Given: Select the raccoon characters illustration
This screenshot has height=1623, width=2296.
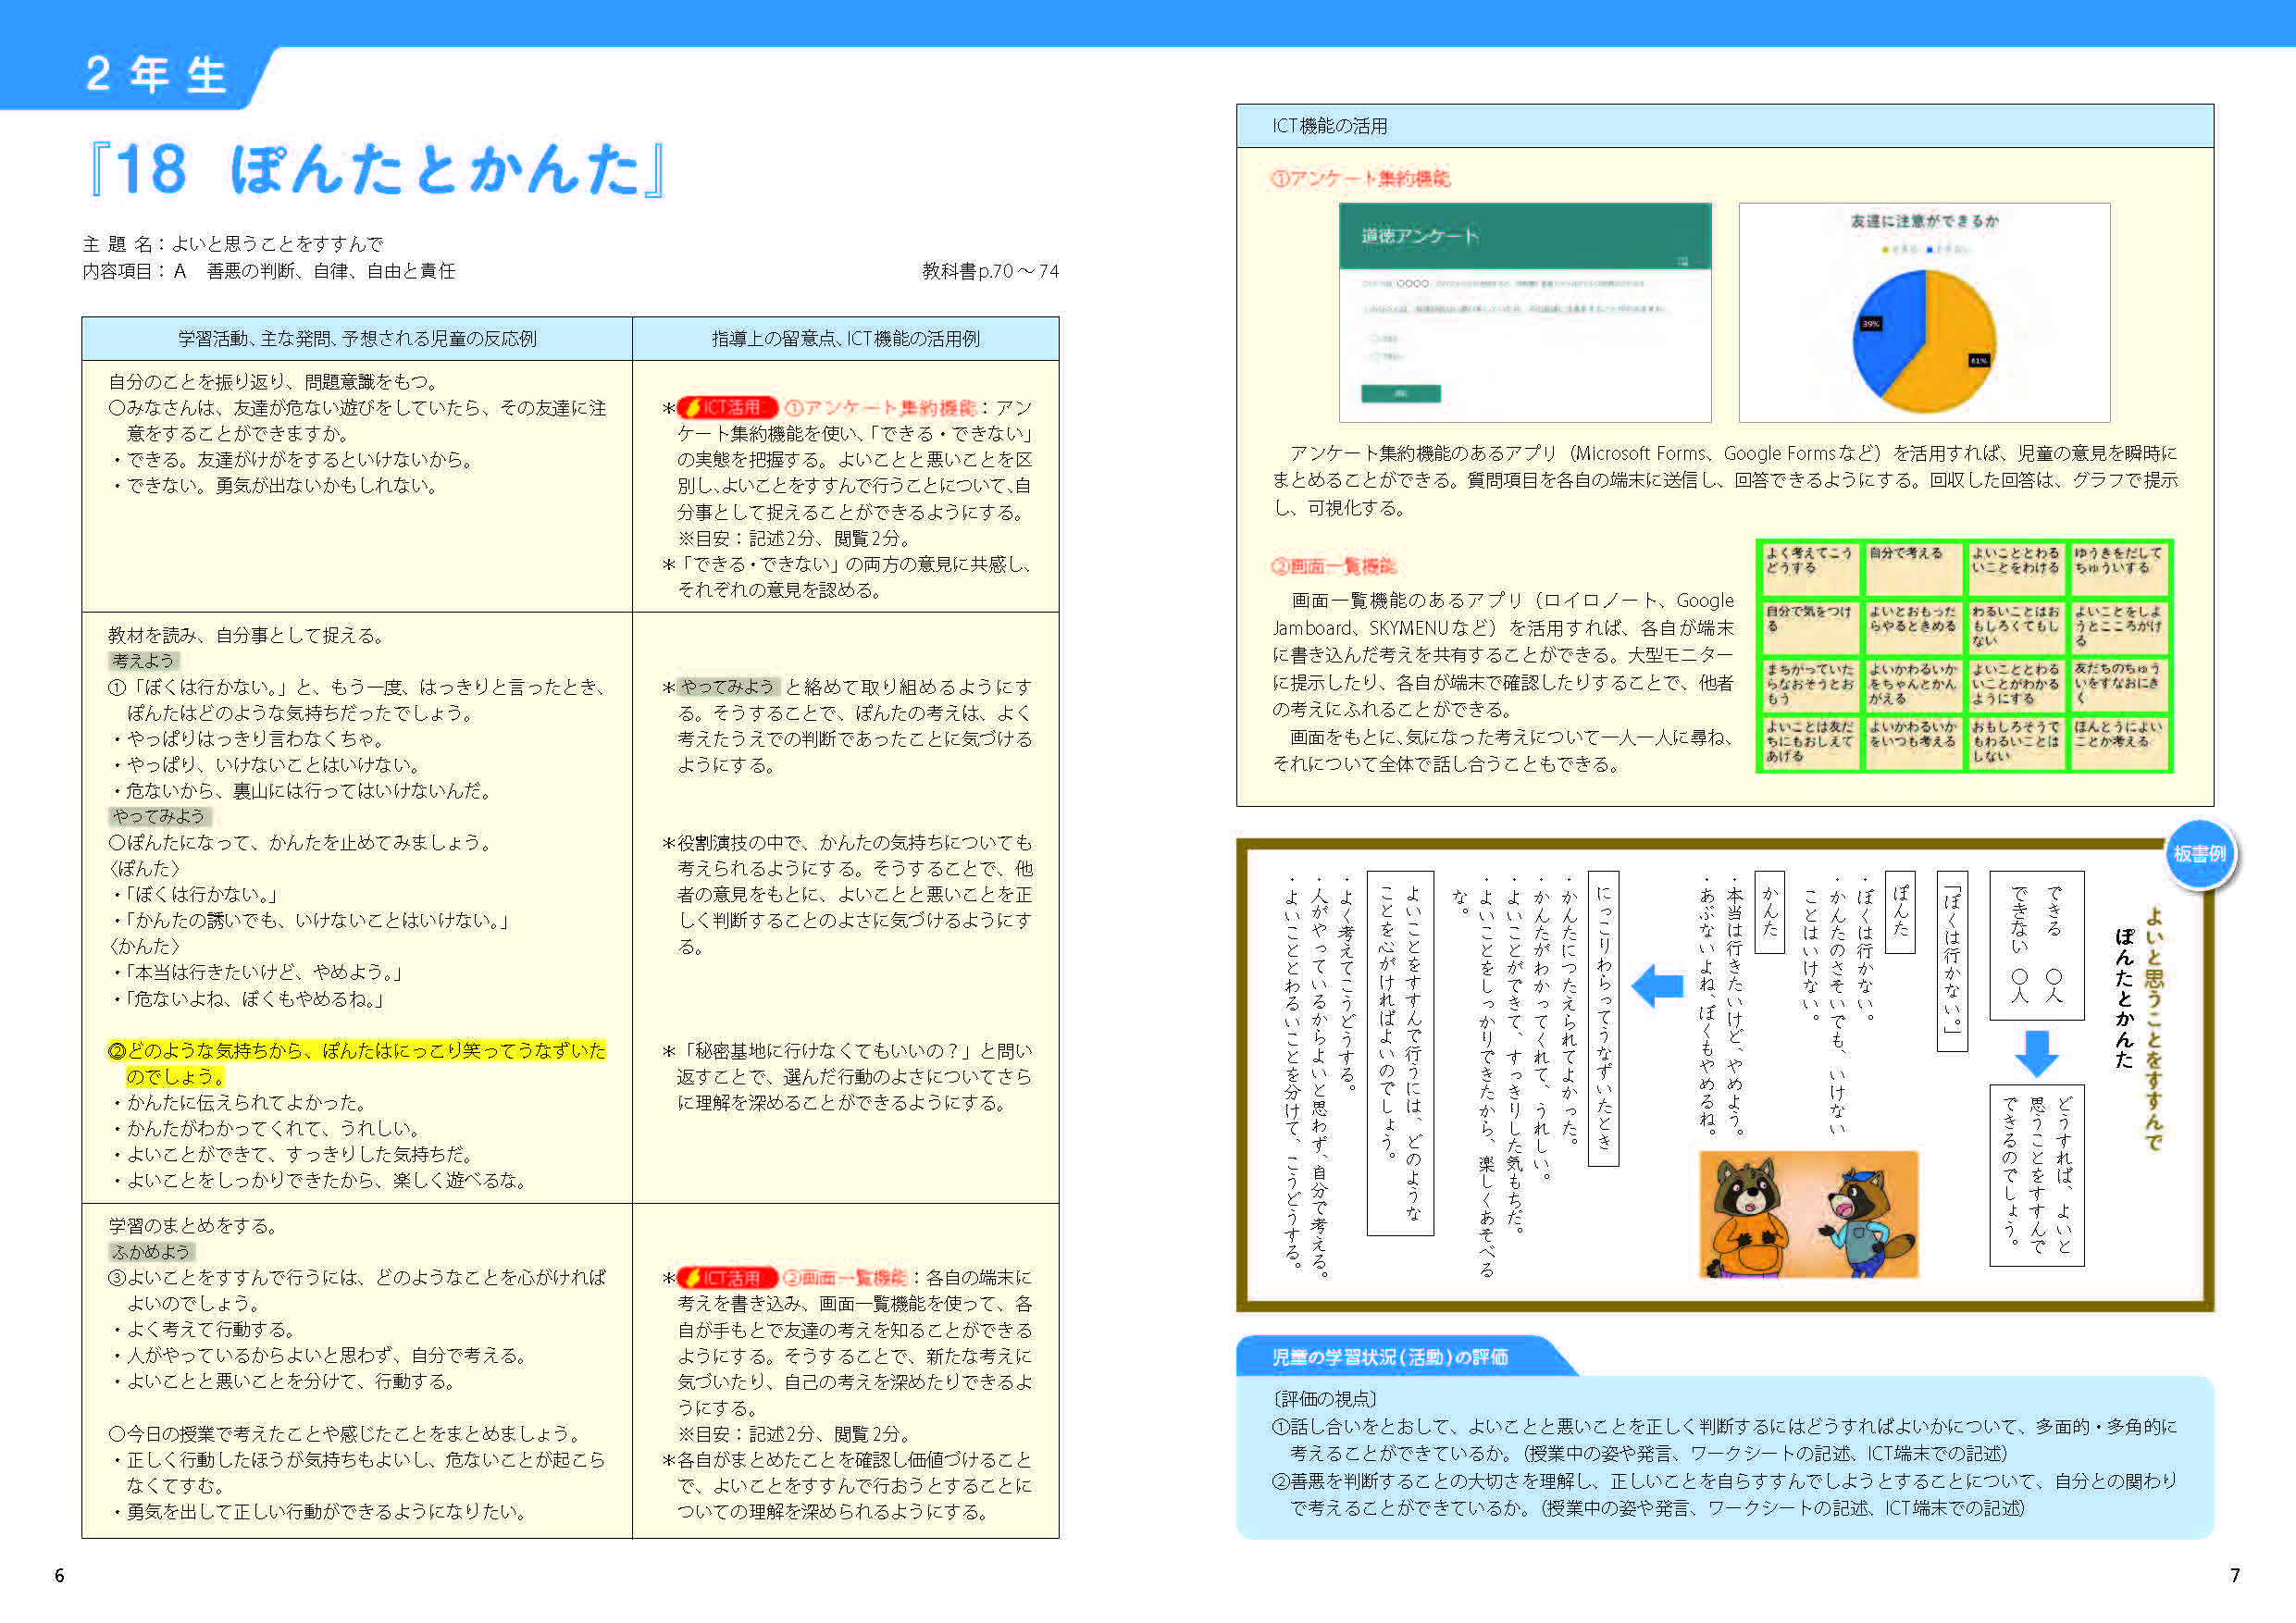Looking at the screenshot, I should click(x=1808, y=1214).
